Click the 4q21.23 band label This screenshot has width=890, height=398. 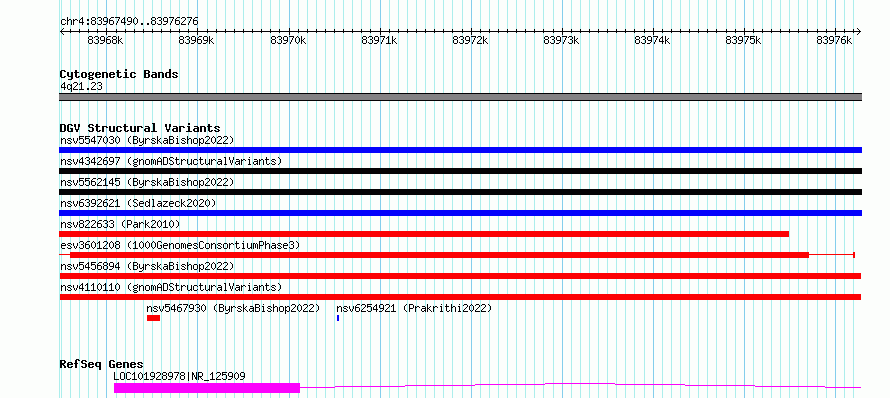pyautogui.click(x=81, y=86)
